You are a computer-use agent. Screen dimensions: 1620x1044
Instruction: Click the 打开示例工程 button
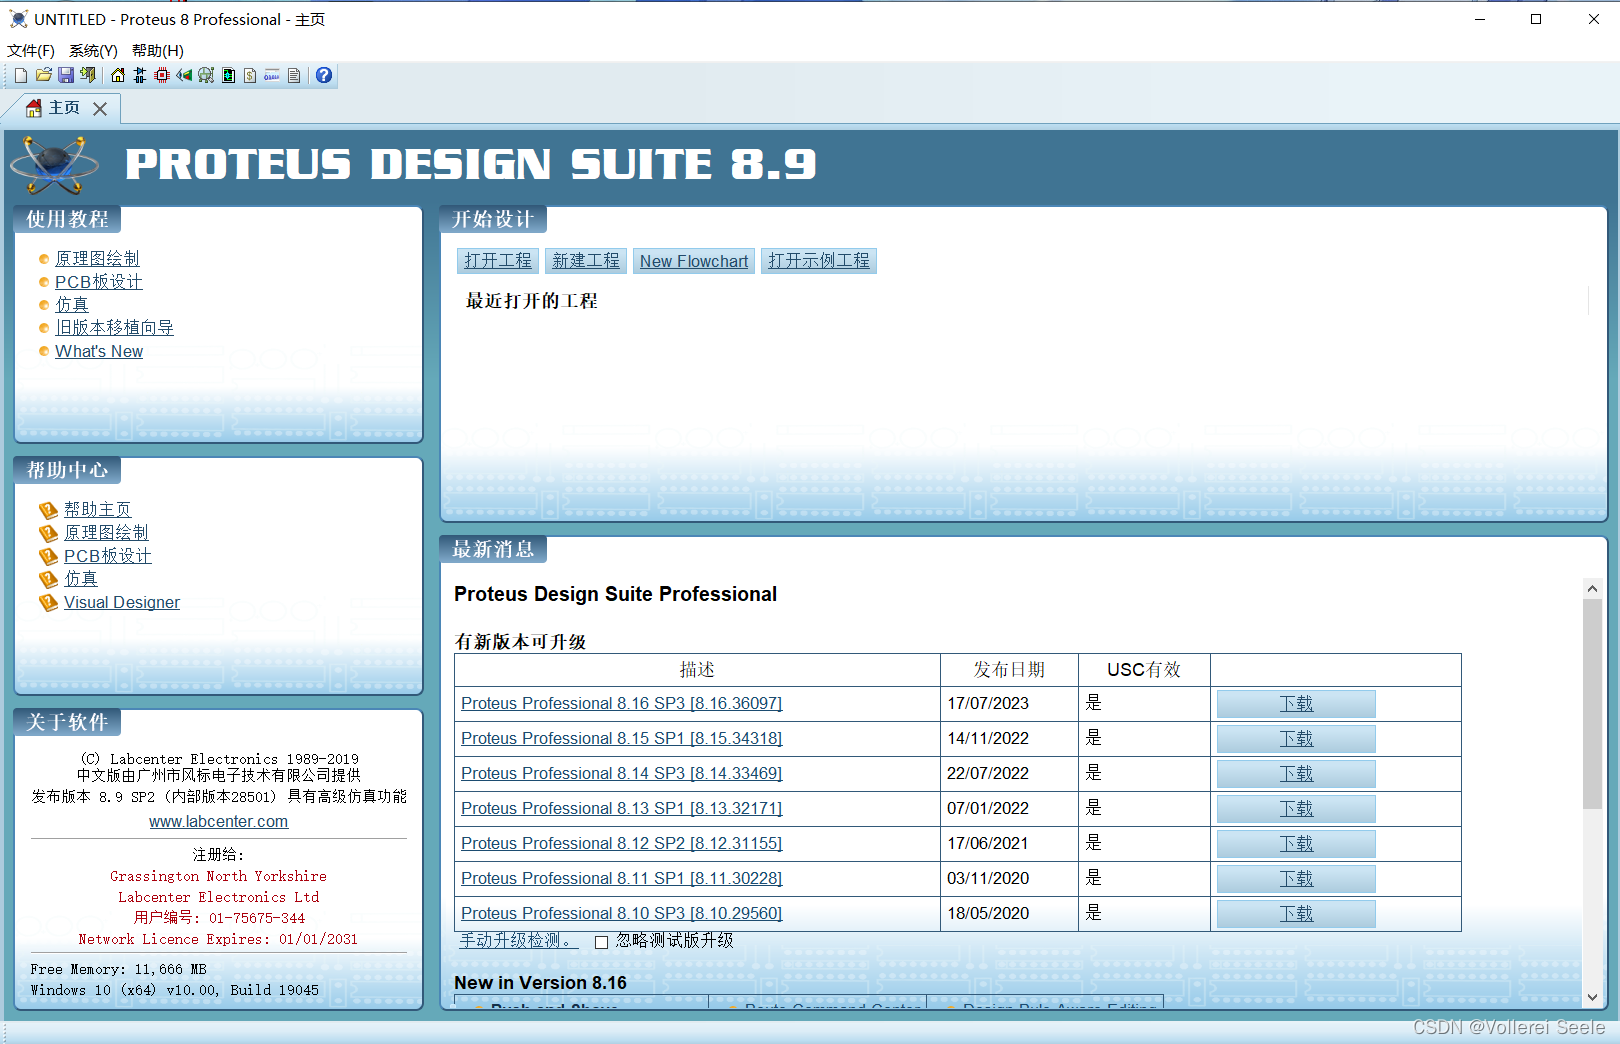(x=819, y=261)
